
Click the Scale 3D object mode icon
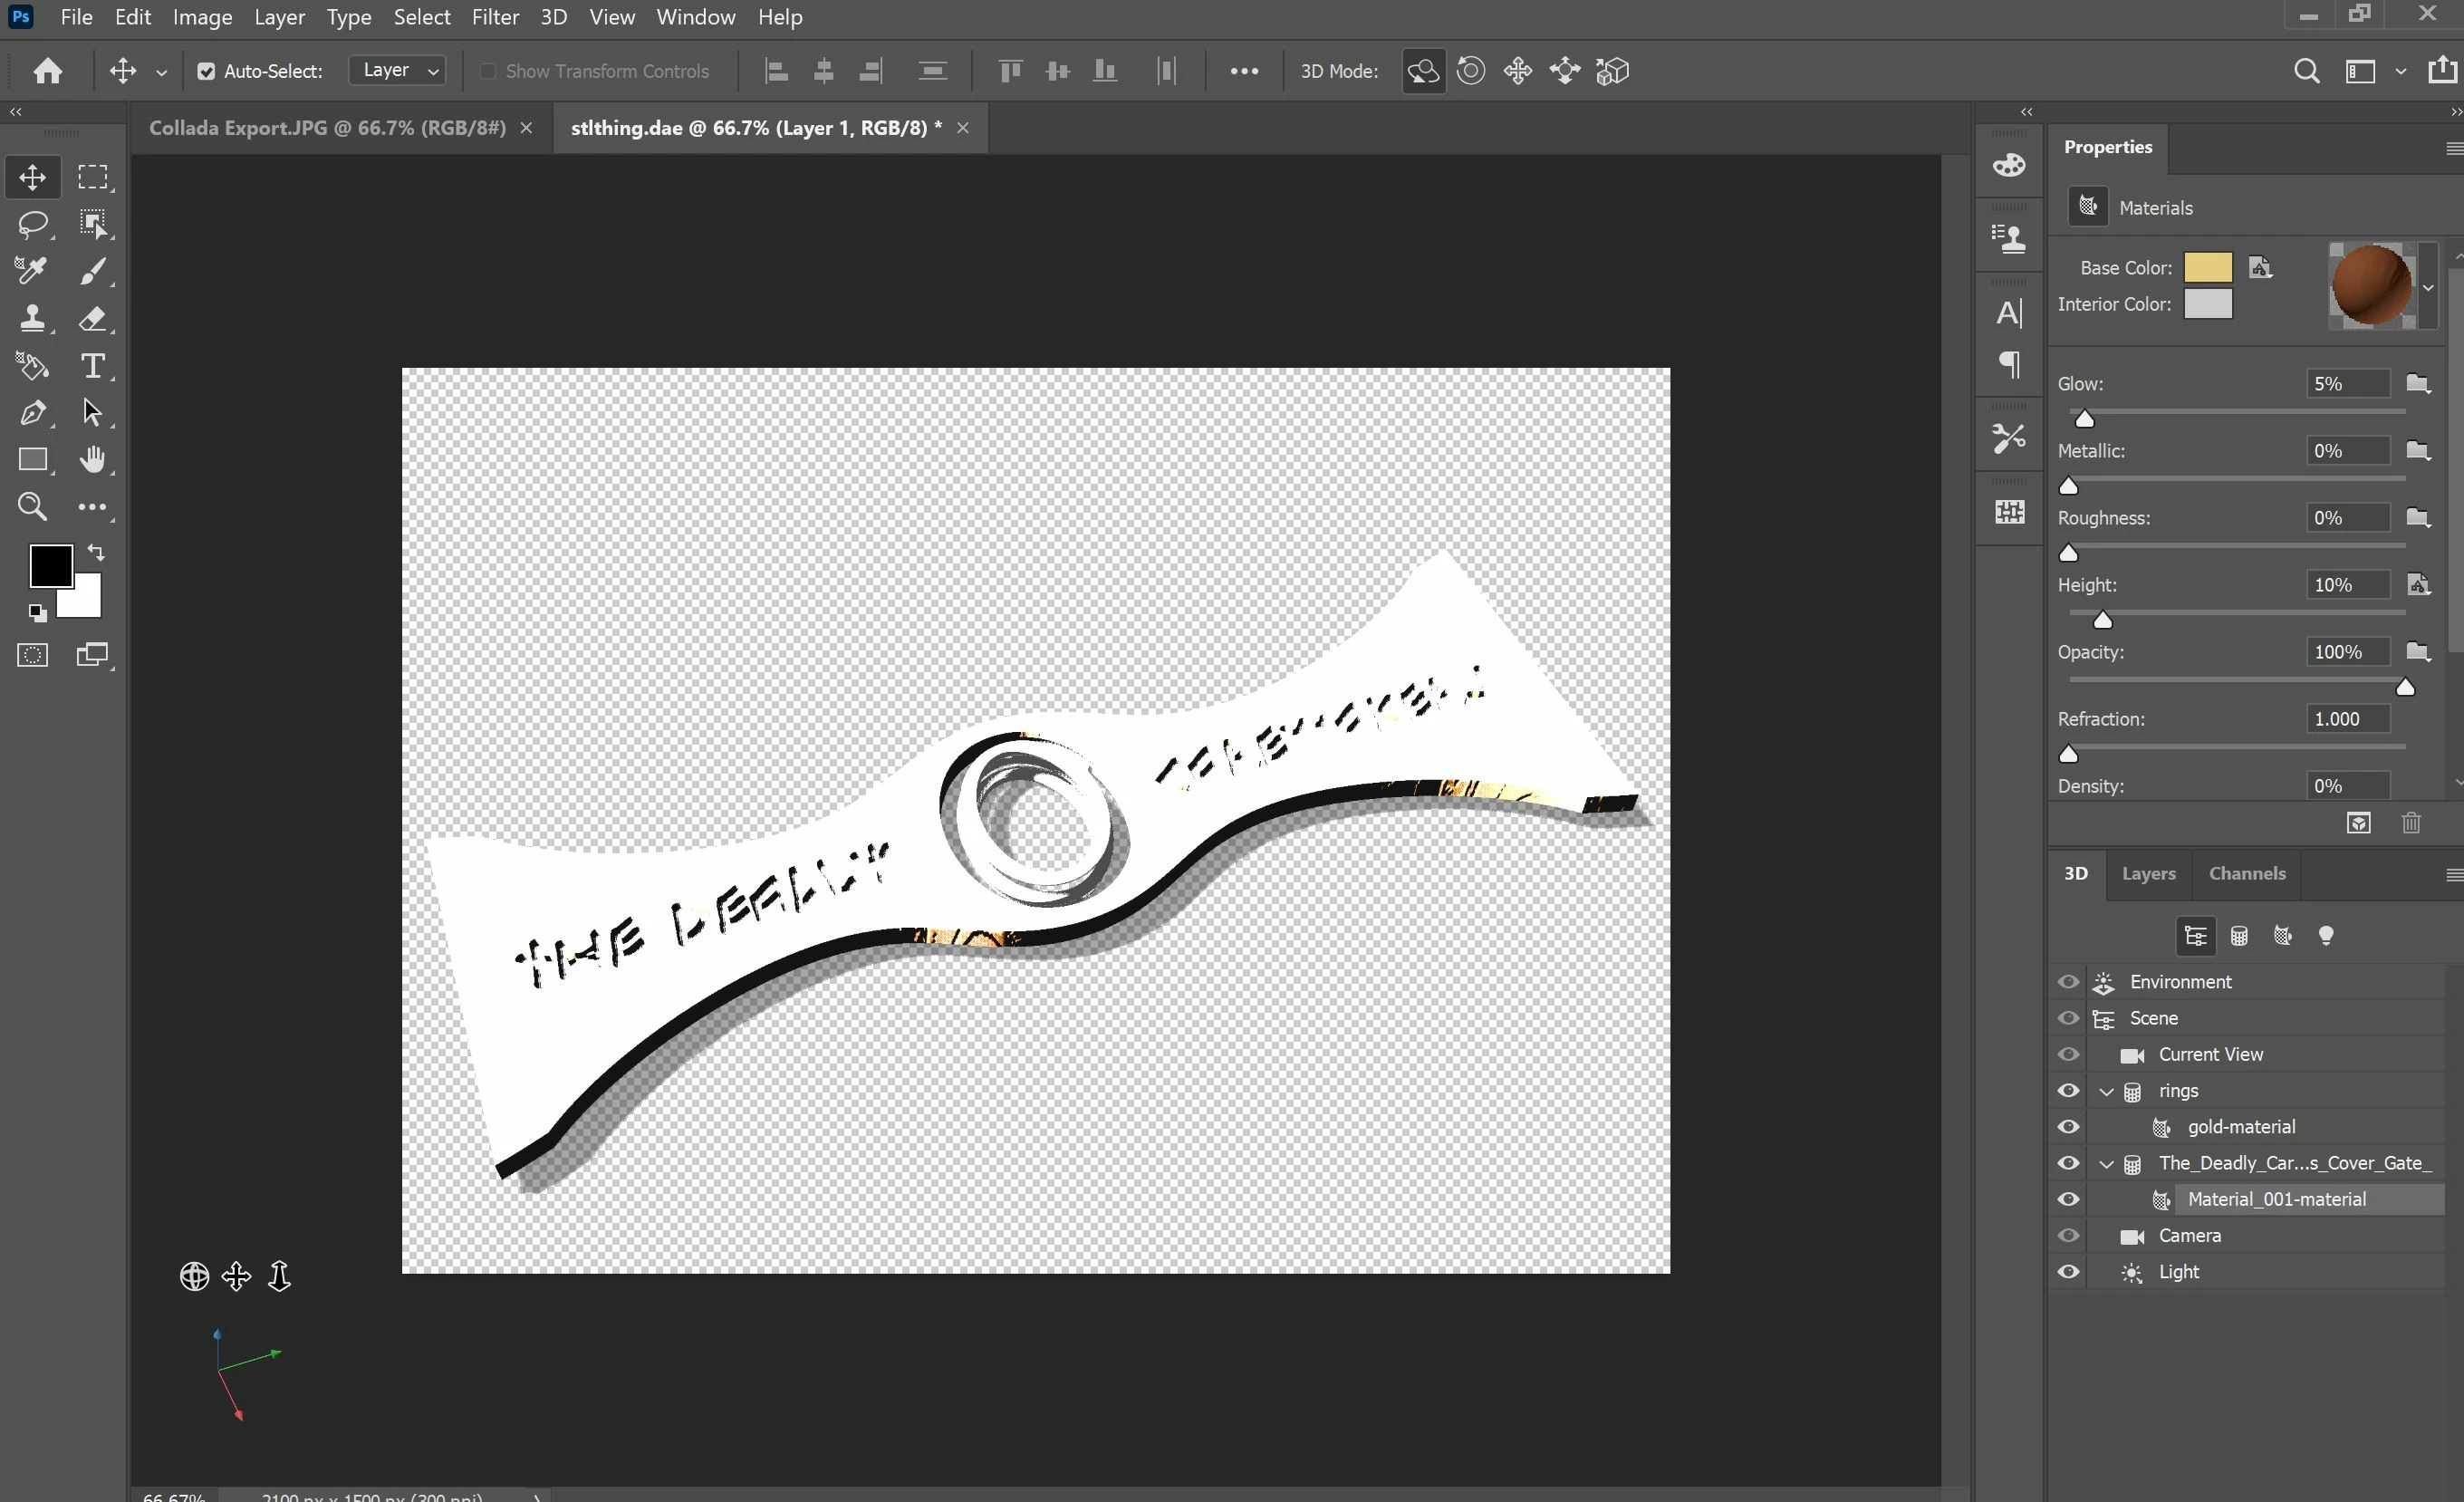pos(1612,71)
